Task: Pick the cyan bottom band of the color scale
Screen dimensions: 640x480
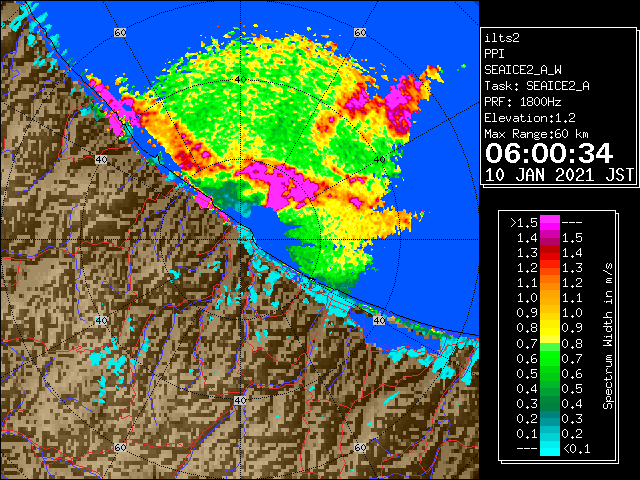Action: pos(550,448)
